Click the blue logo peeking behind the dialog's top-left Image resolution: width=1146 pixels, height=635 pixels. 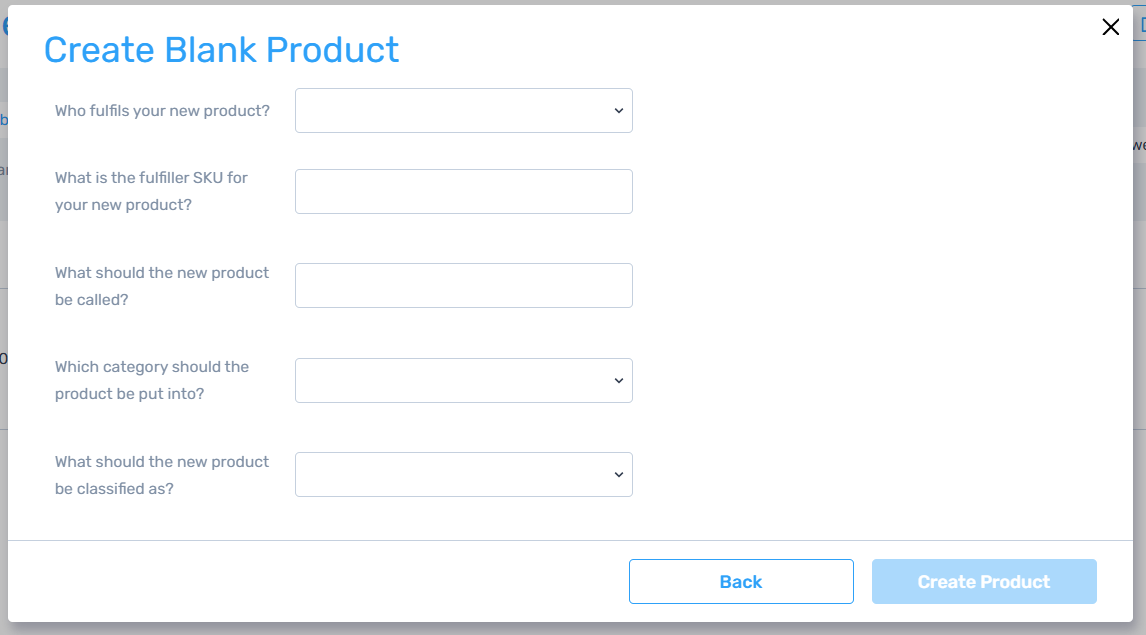[x=4, y=27]
